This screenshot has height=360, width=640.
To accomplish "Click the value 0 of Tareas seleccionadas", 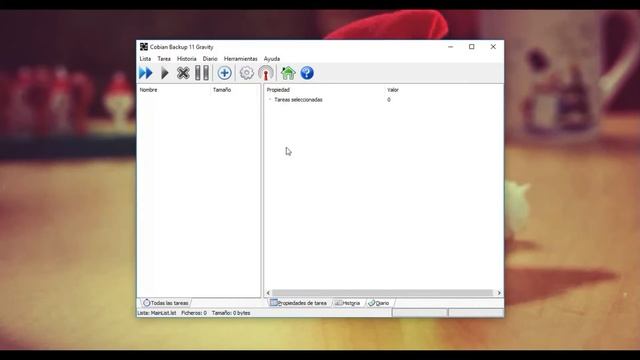I will coord(389,100).
